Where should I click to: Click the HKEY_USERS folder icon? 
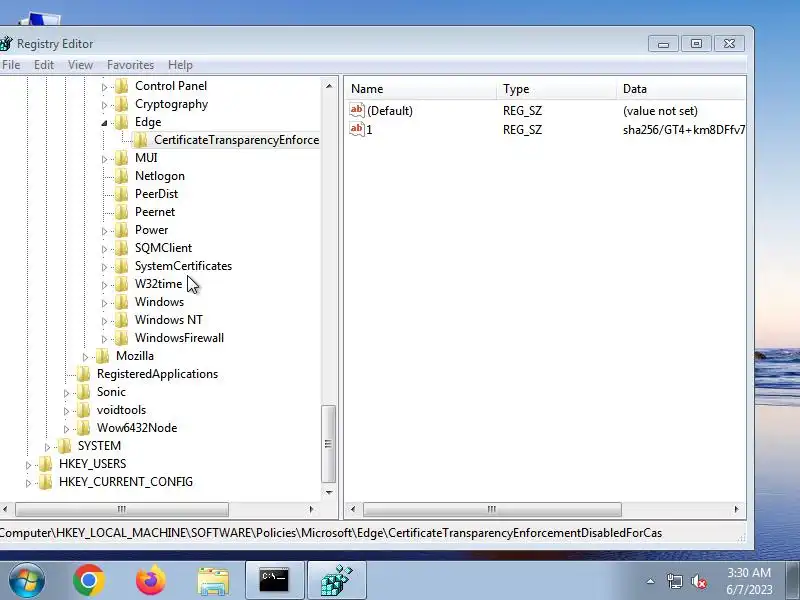tap(46, 464)
